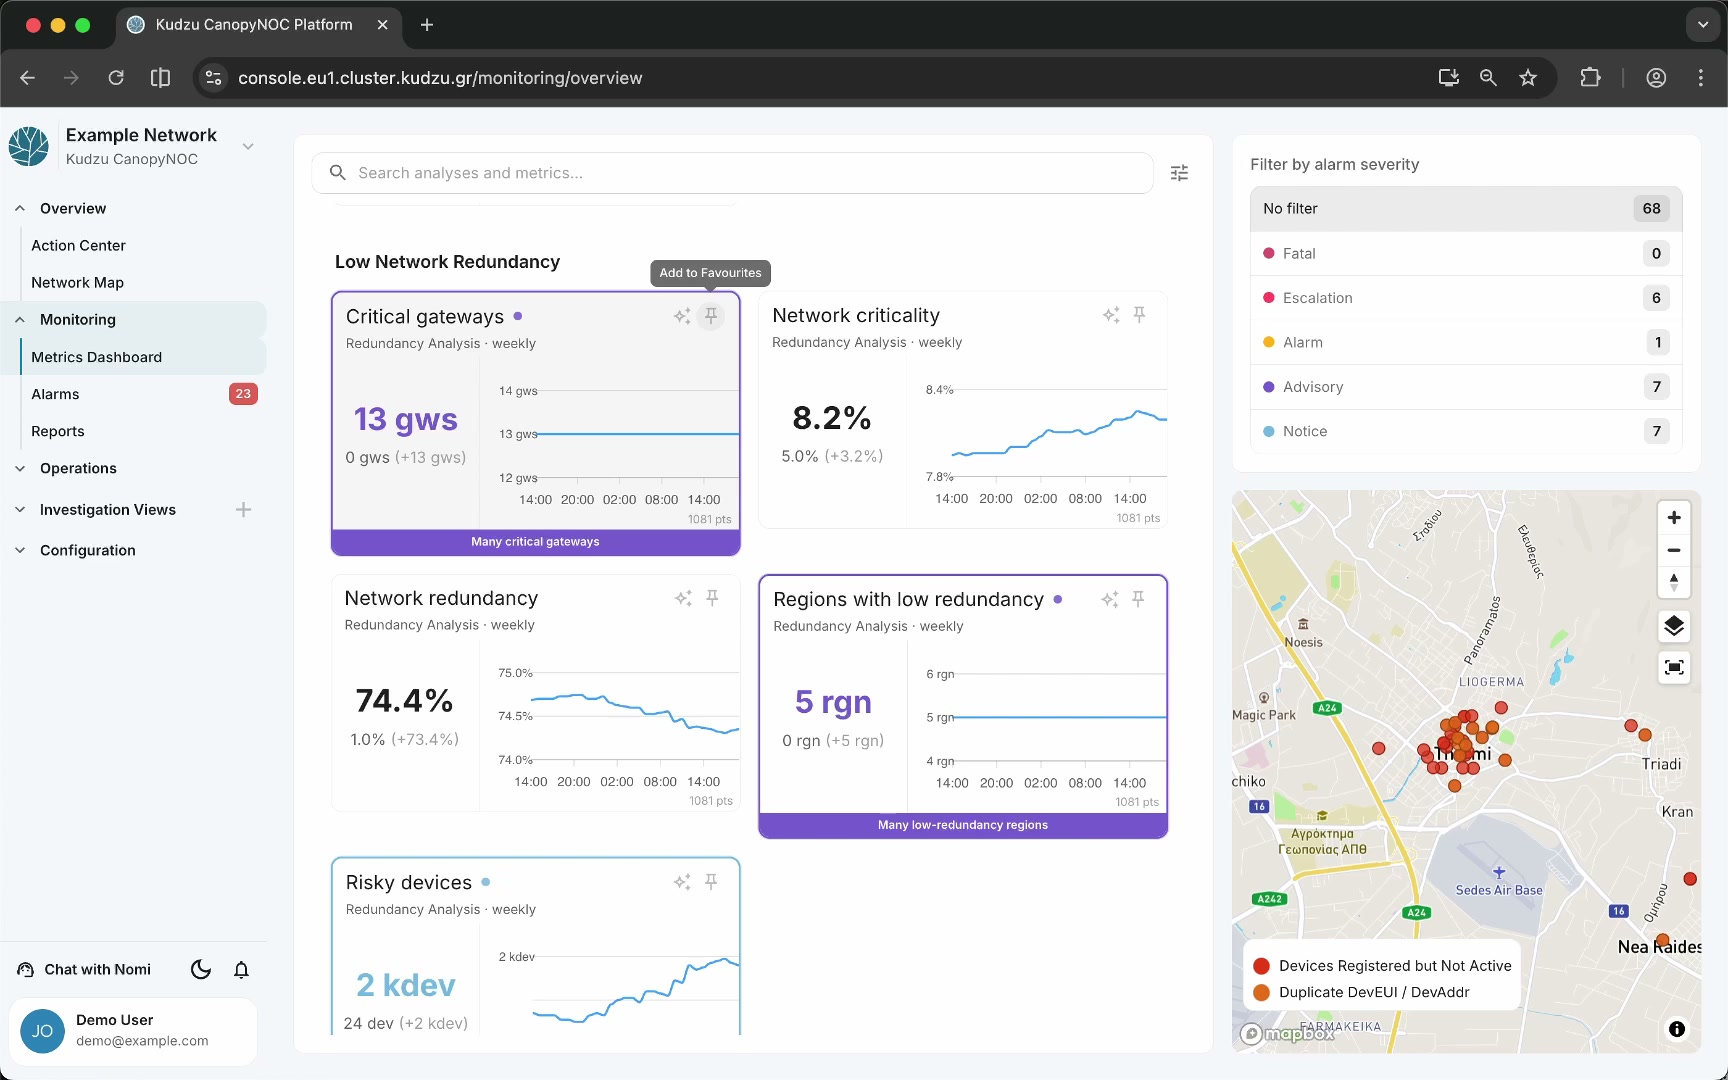
Task: Click Many critical gateways banner
Action: tap(535, 542)
